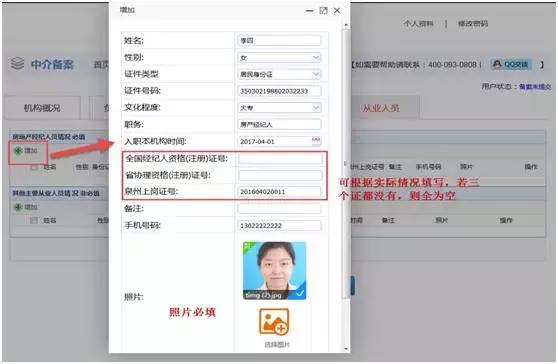Toggle the checkmark on the uploaded photo
This screenshot has height=364, width=558.
300,293
